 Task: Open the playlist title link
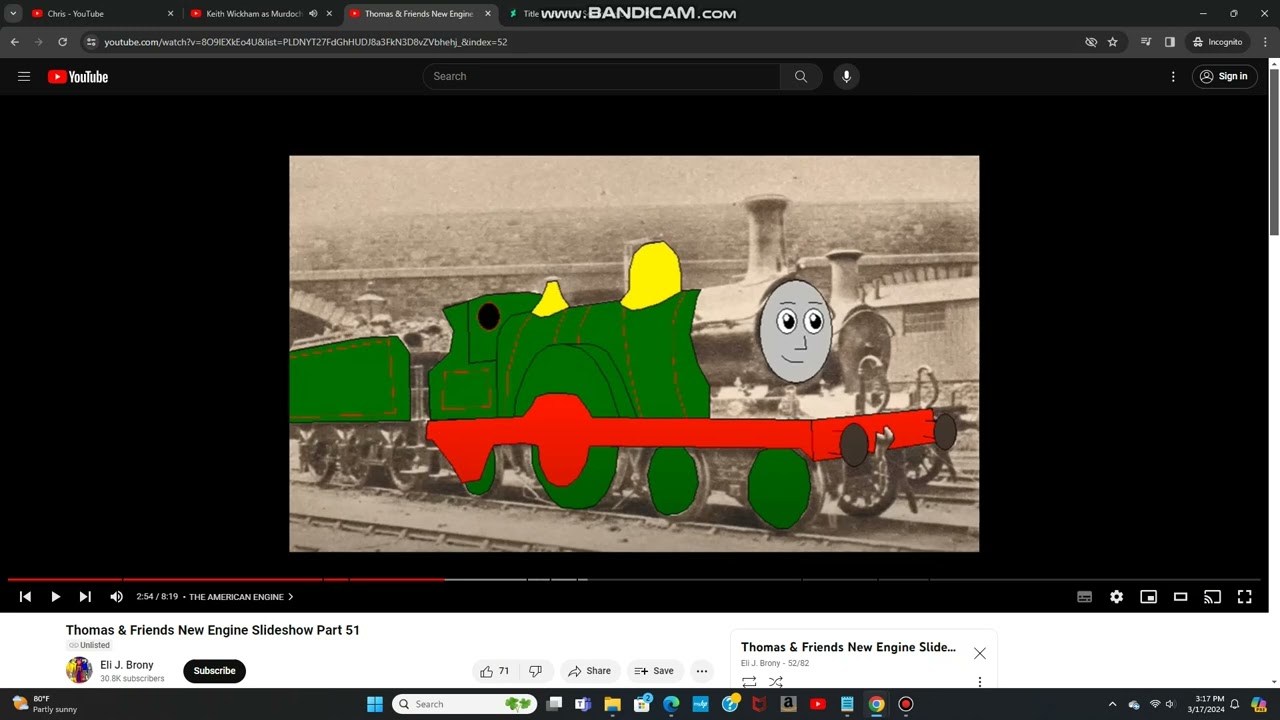click(x=848, y=647)
